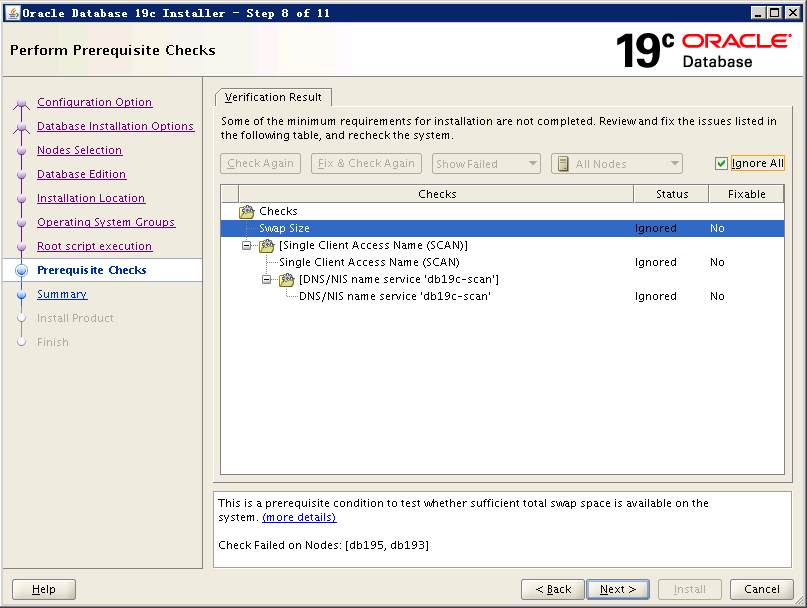This screenshot has height=608, width=807.
Task: Click the disabled Install Product step
Action: [75, 318]
